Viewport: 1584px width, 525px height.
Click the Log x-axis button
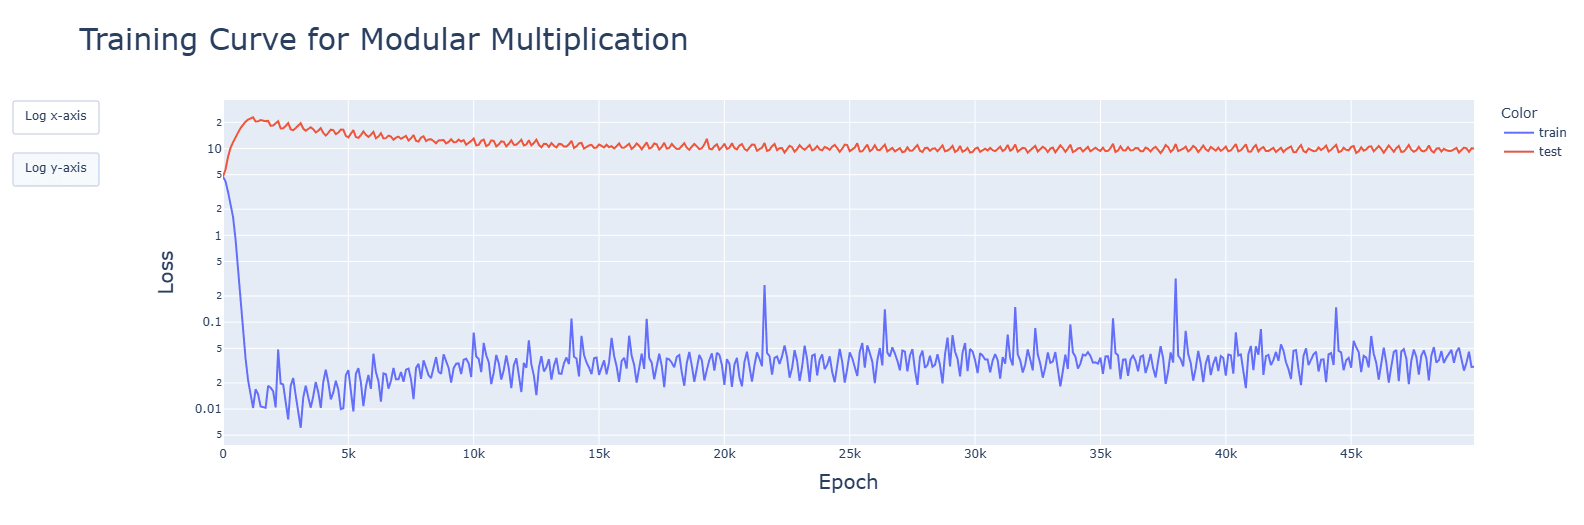(56, 117)
